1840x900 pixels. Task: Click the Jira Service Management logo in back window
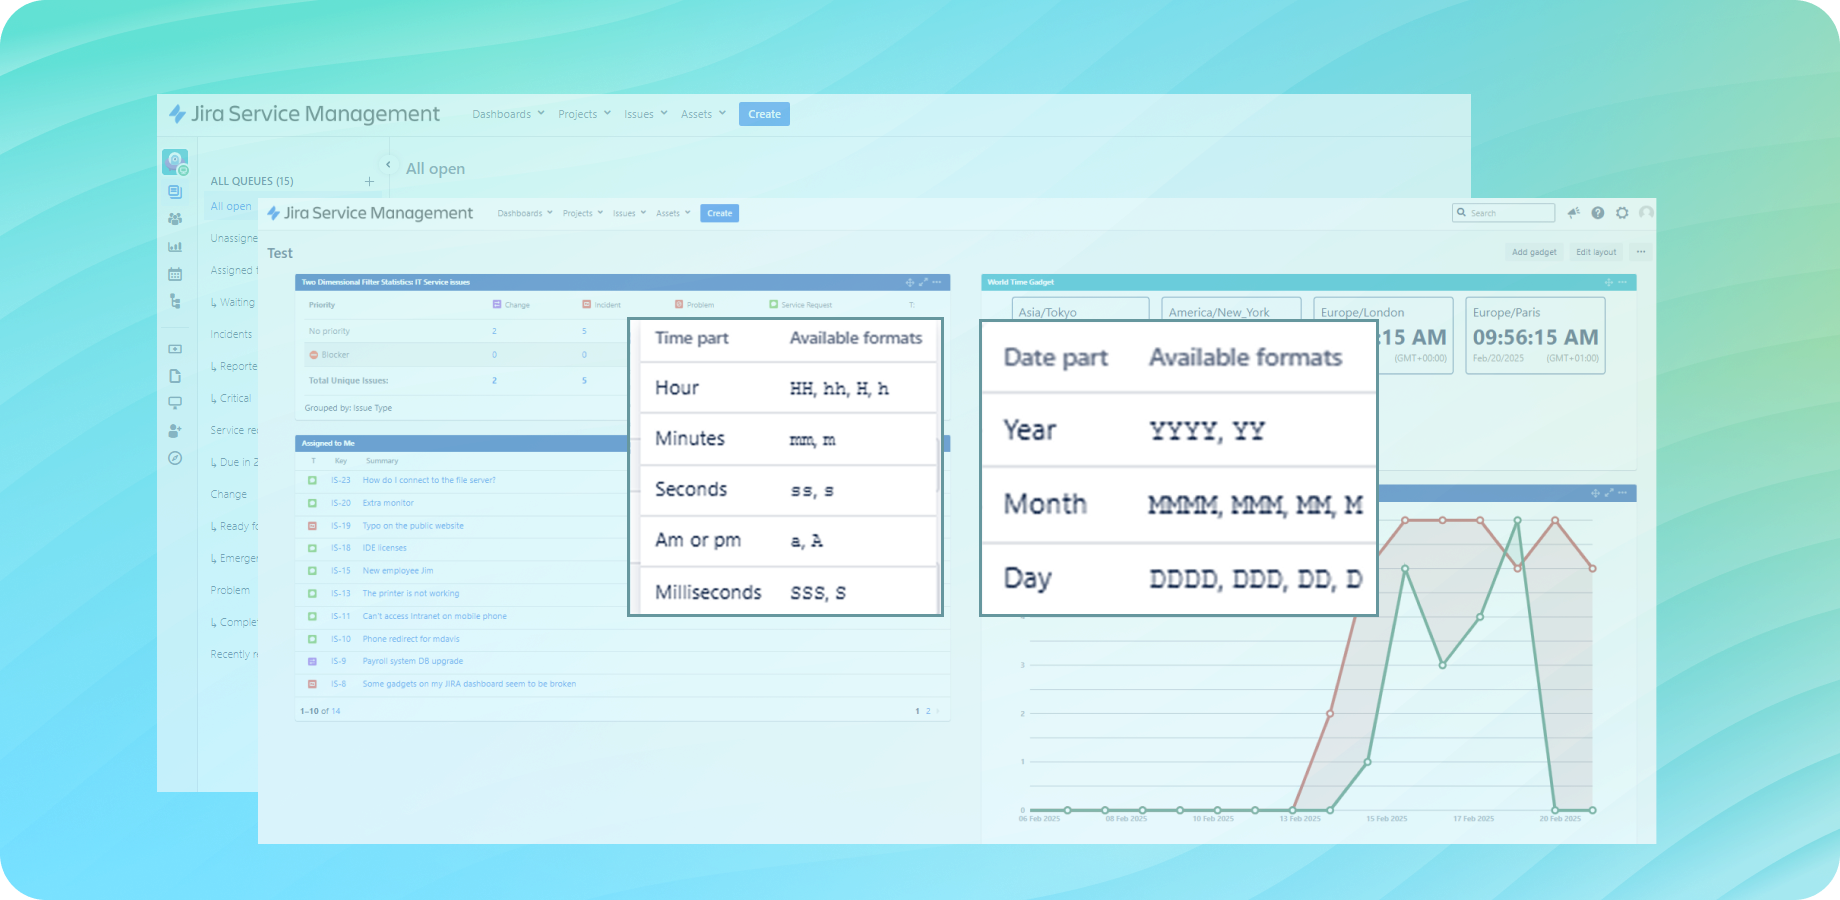point(304,114)
